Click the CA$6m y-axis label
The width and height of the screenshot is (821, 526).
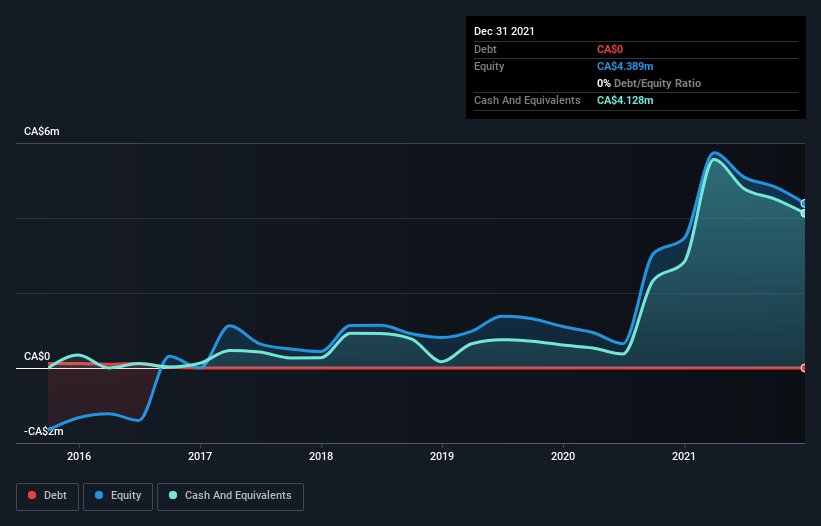point(42,131)
